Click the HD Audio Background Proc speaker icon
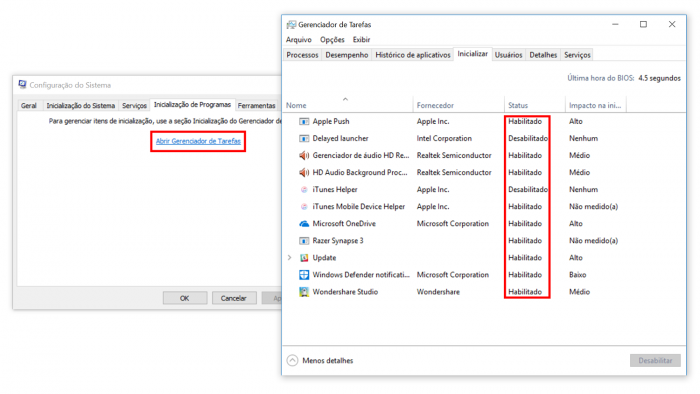This screenshot has height=394, width=700. [304, 172]
